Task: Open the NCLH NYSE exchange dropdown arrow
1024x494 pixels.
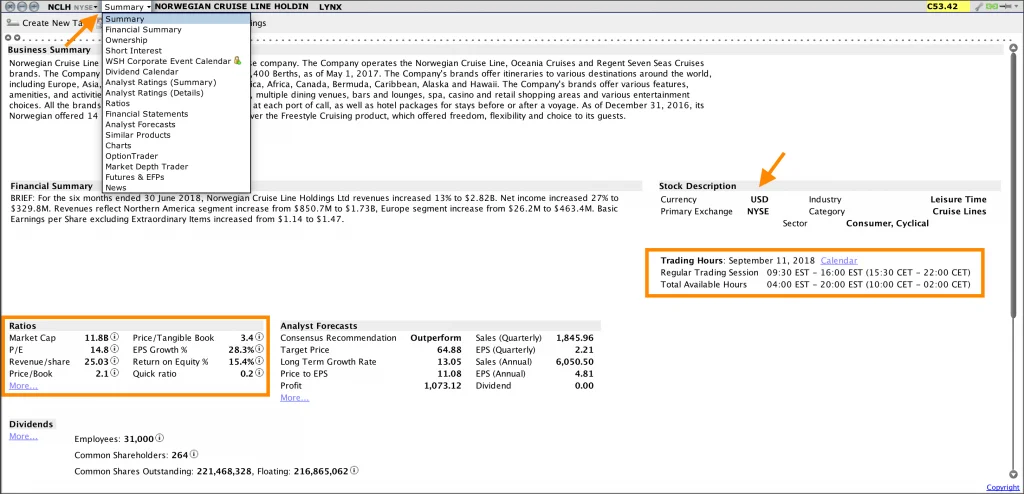Action: 97,7
